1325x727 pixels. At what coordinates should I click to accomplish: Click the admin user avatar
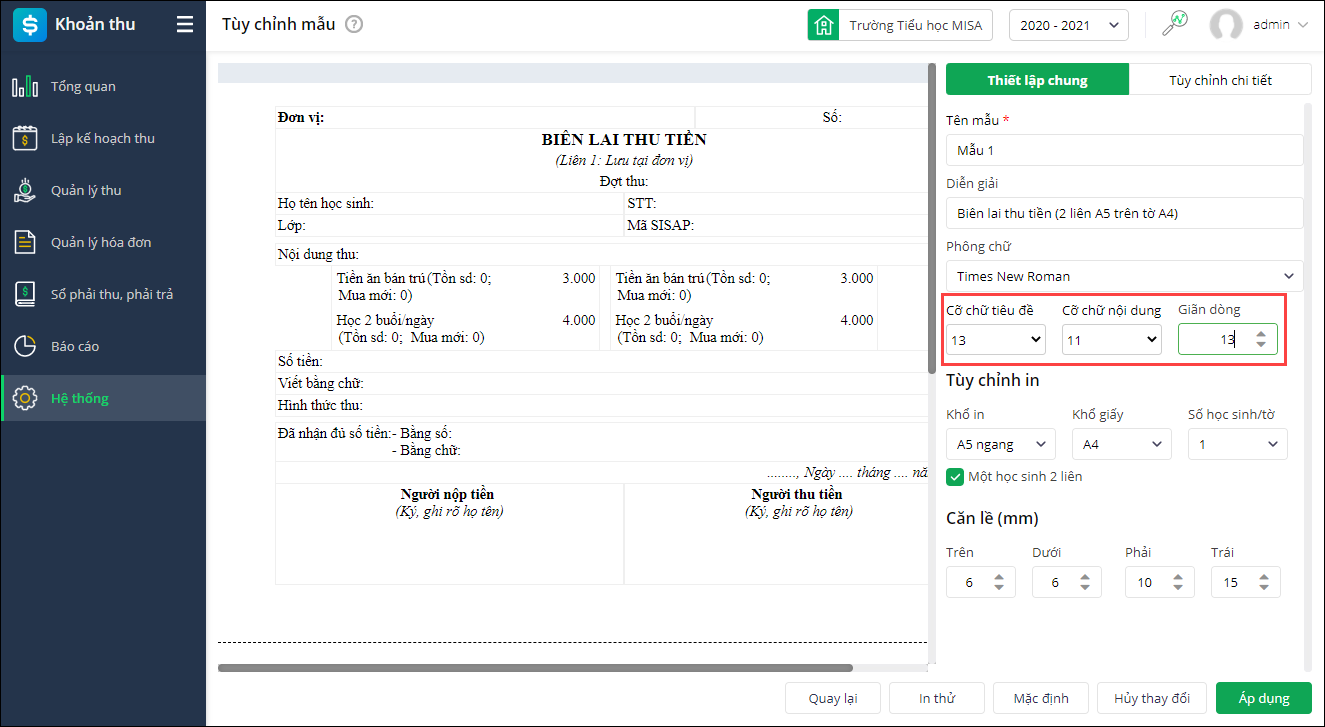pos(1226,25)
